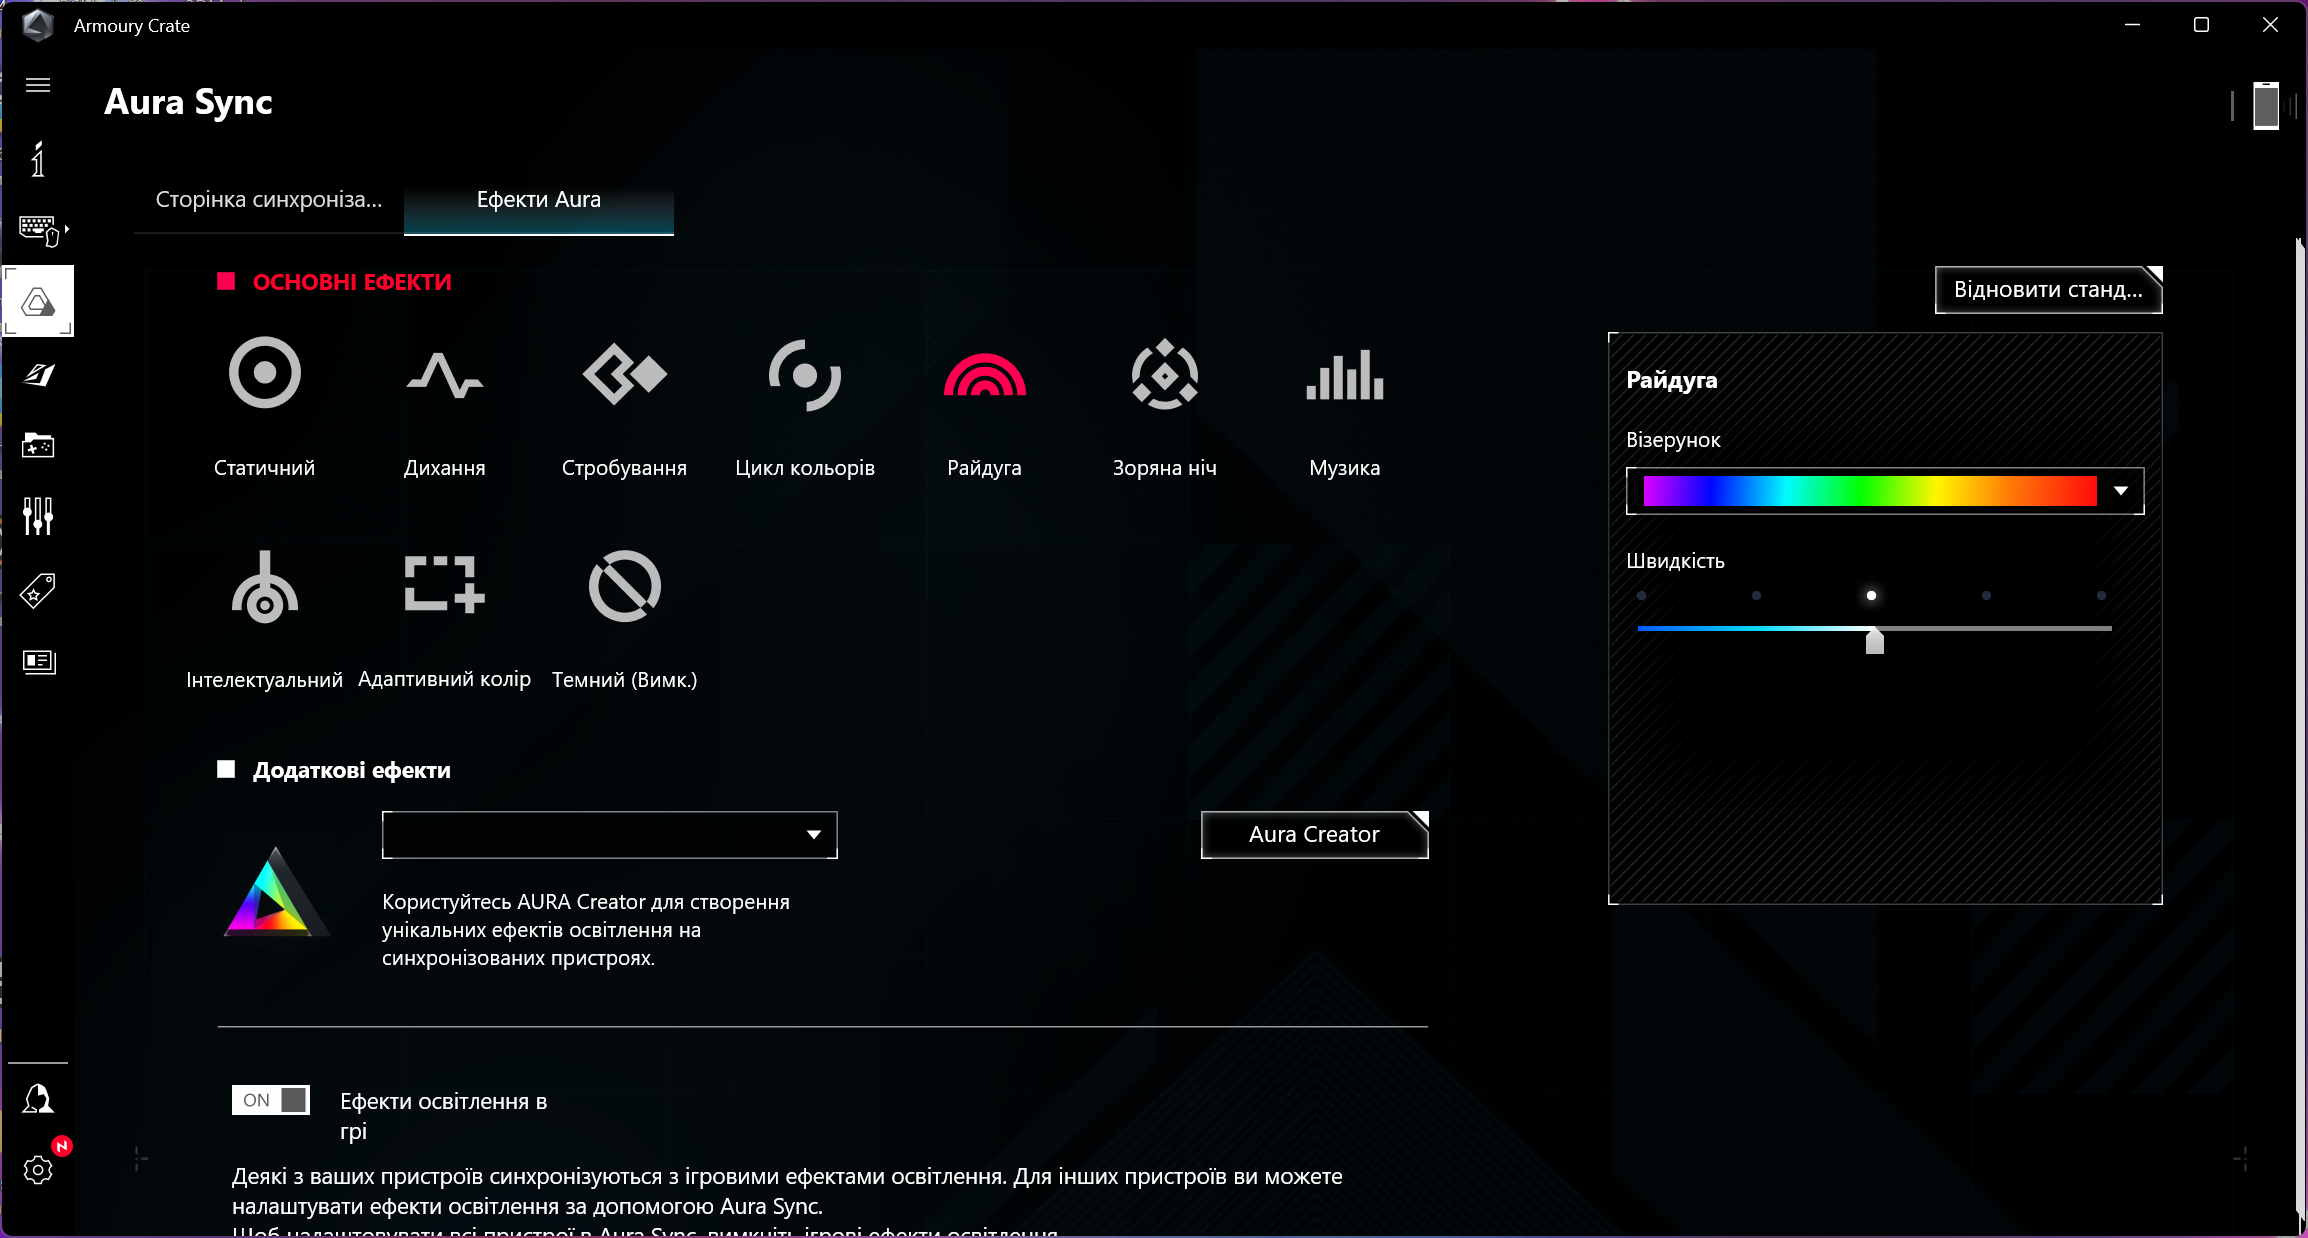Choose the Dark (Темний Вимк.) effect icon
Image resolution: width=2308 pixels, height=1238 pixels.
(x=624, y=586)
